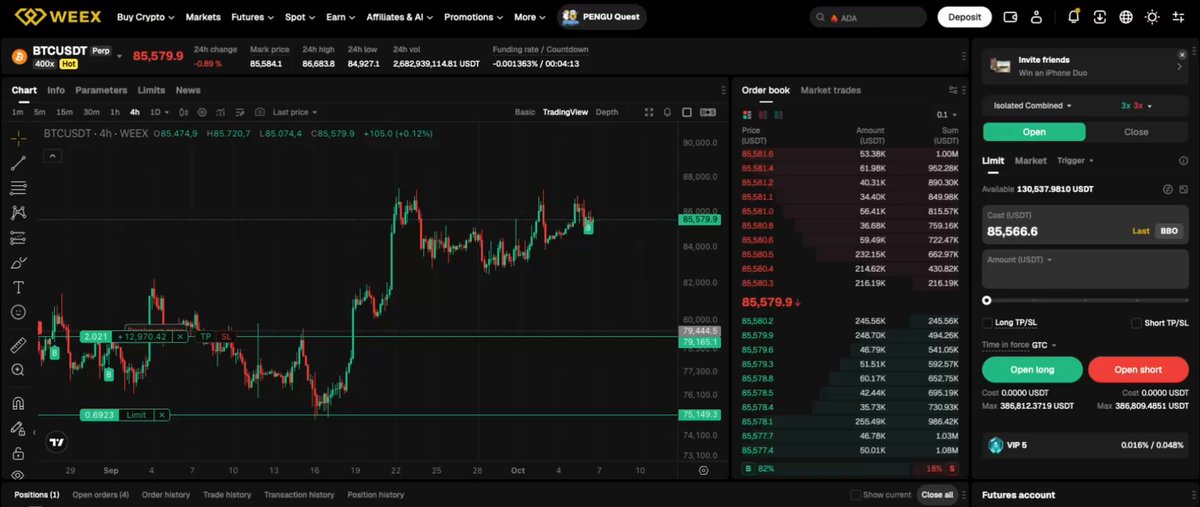Toggle stay in drawing mode pencil-lock
The height and width of the screenshot is (507, 1200).
(x=18, y=428)
